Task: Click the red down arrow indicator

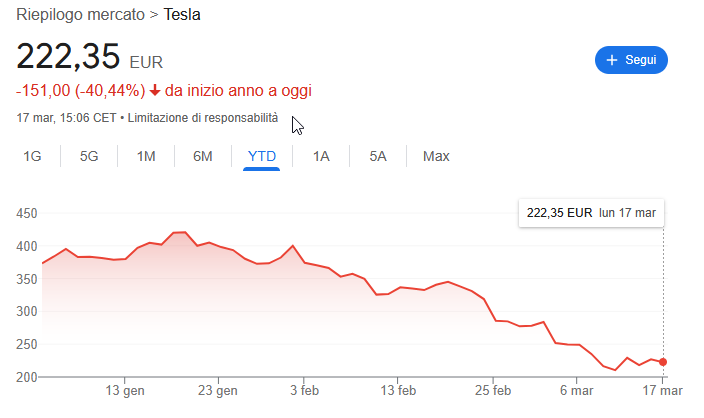Action: point(155,91)
